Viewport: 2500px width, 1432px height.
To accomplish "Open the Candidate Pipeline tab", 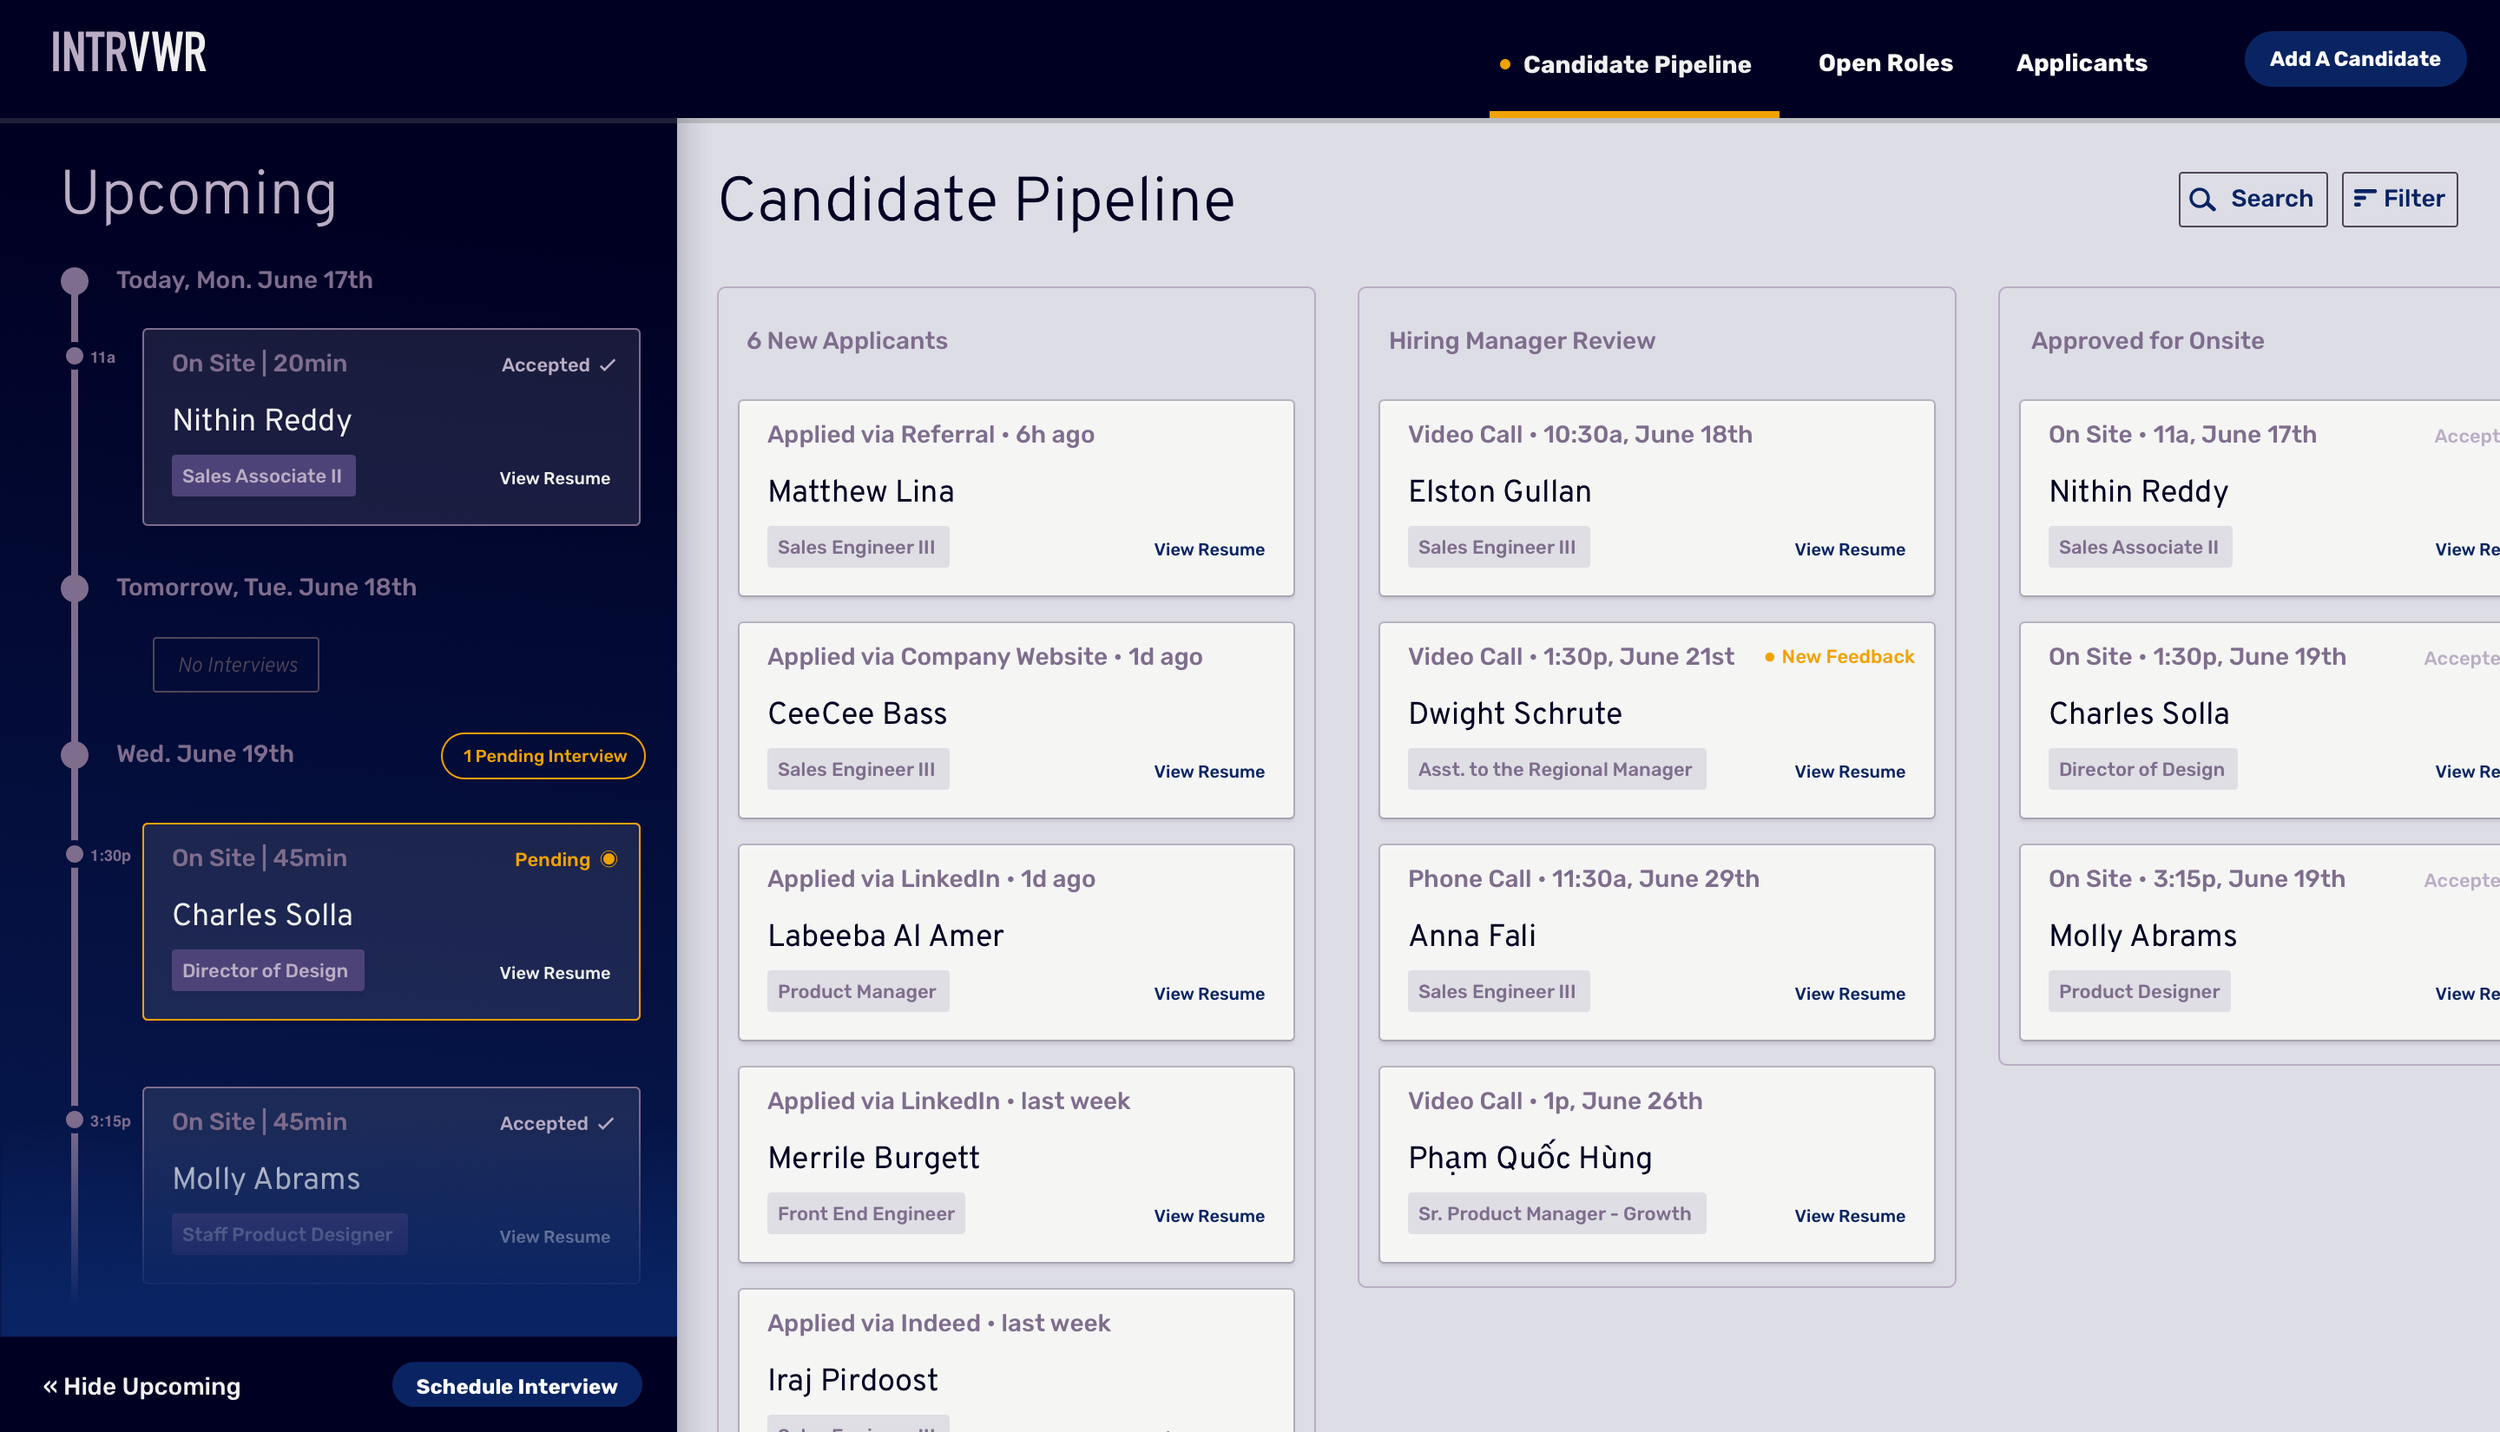I will coord(1635,64).
